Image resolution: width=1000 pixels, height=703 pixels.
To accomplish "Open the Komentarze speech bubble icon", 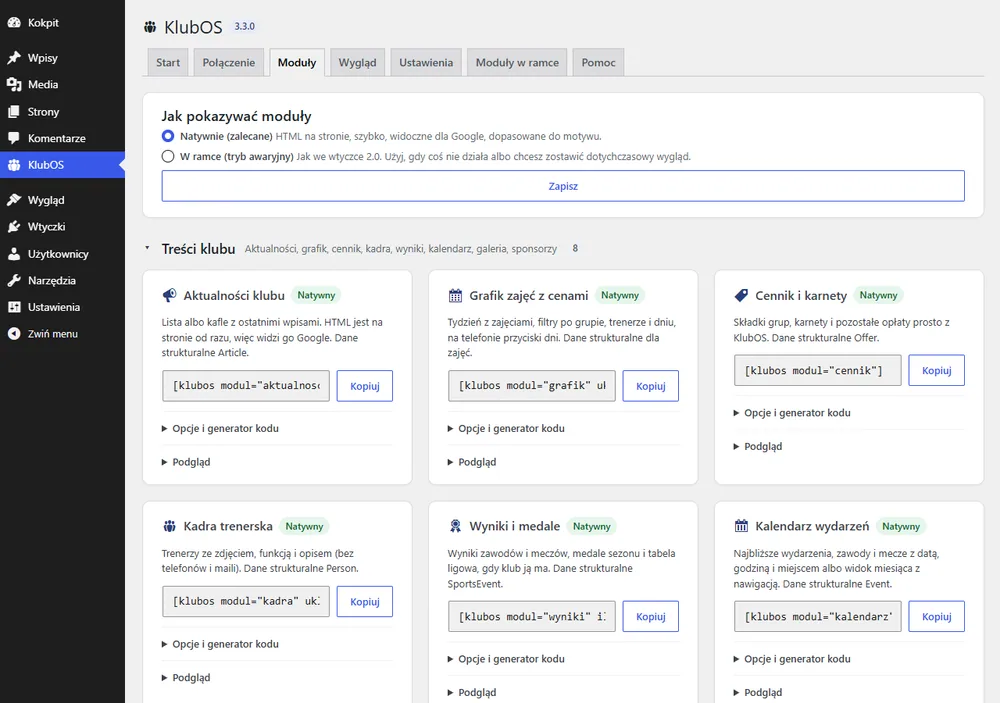I will 14,138.
